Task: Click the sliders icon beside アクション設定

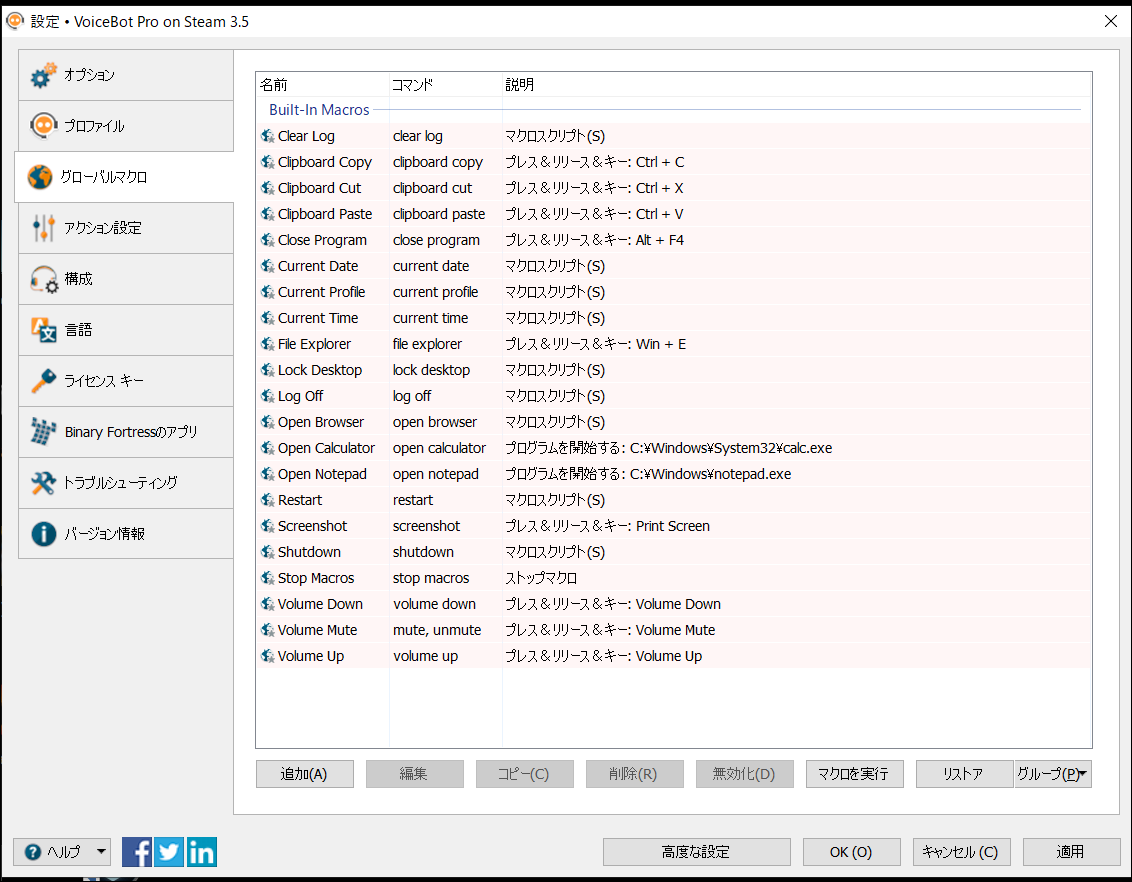Action: tap(43, 228)
